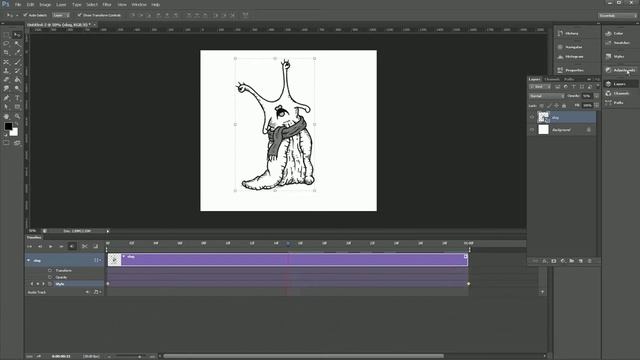Image resolution: width=640 pixels, height=360 pixels.
Task: Mute the Audio Track speaker icon
Action: click(87, 292)
